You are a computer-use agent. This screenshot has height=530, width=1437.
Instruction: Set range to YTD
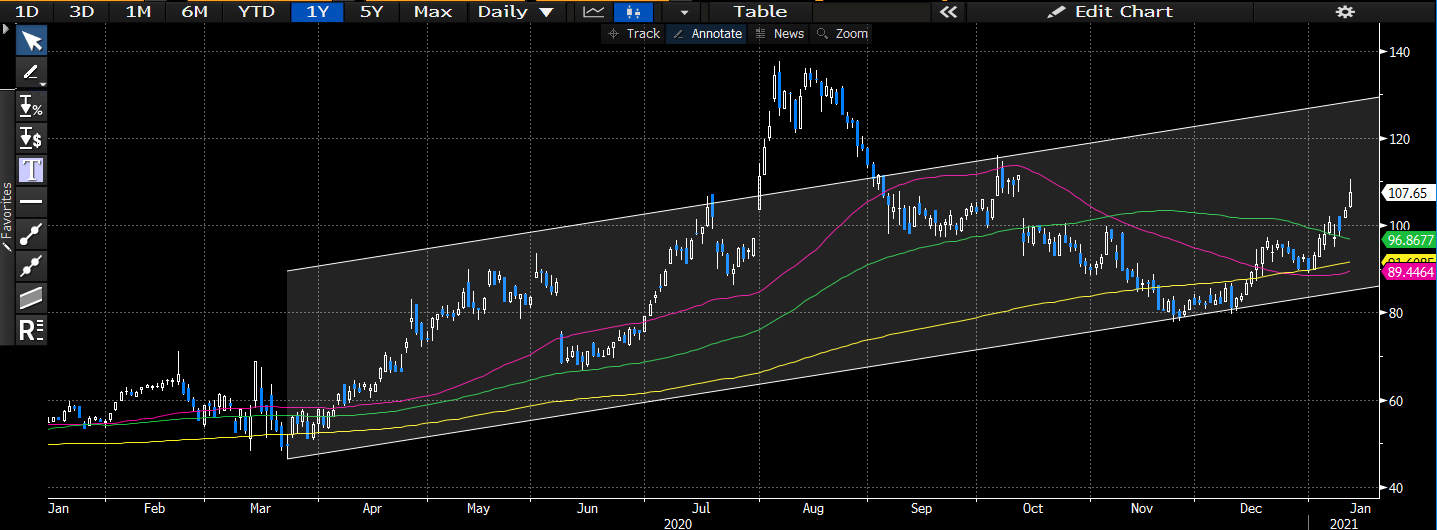point(256,12)
